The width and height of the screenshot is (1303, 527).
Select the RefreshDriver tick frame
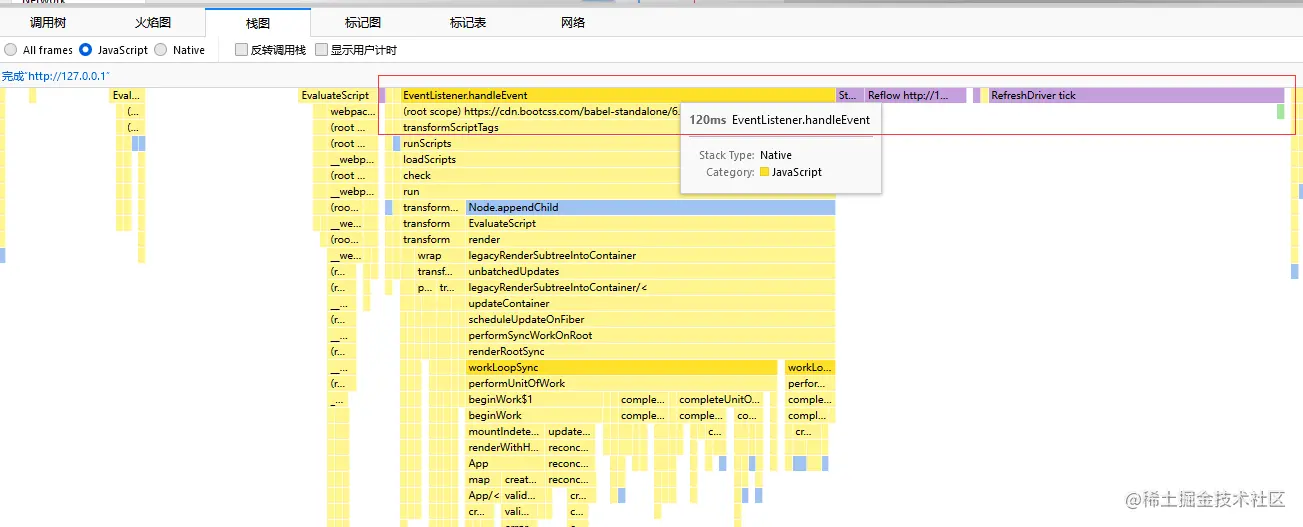[x=1136, y=96]
